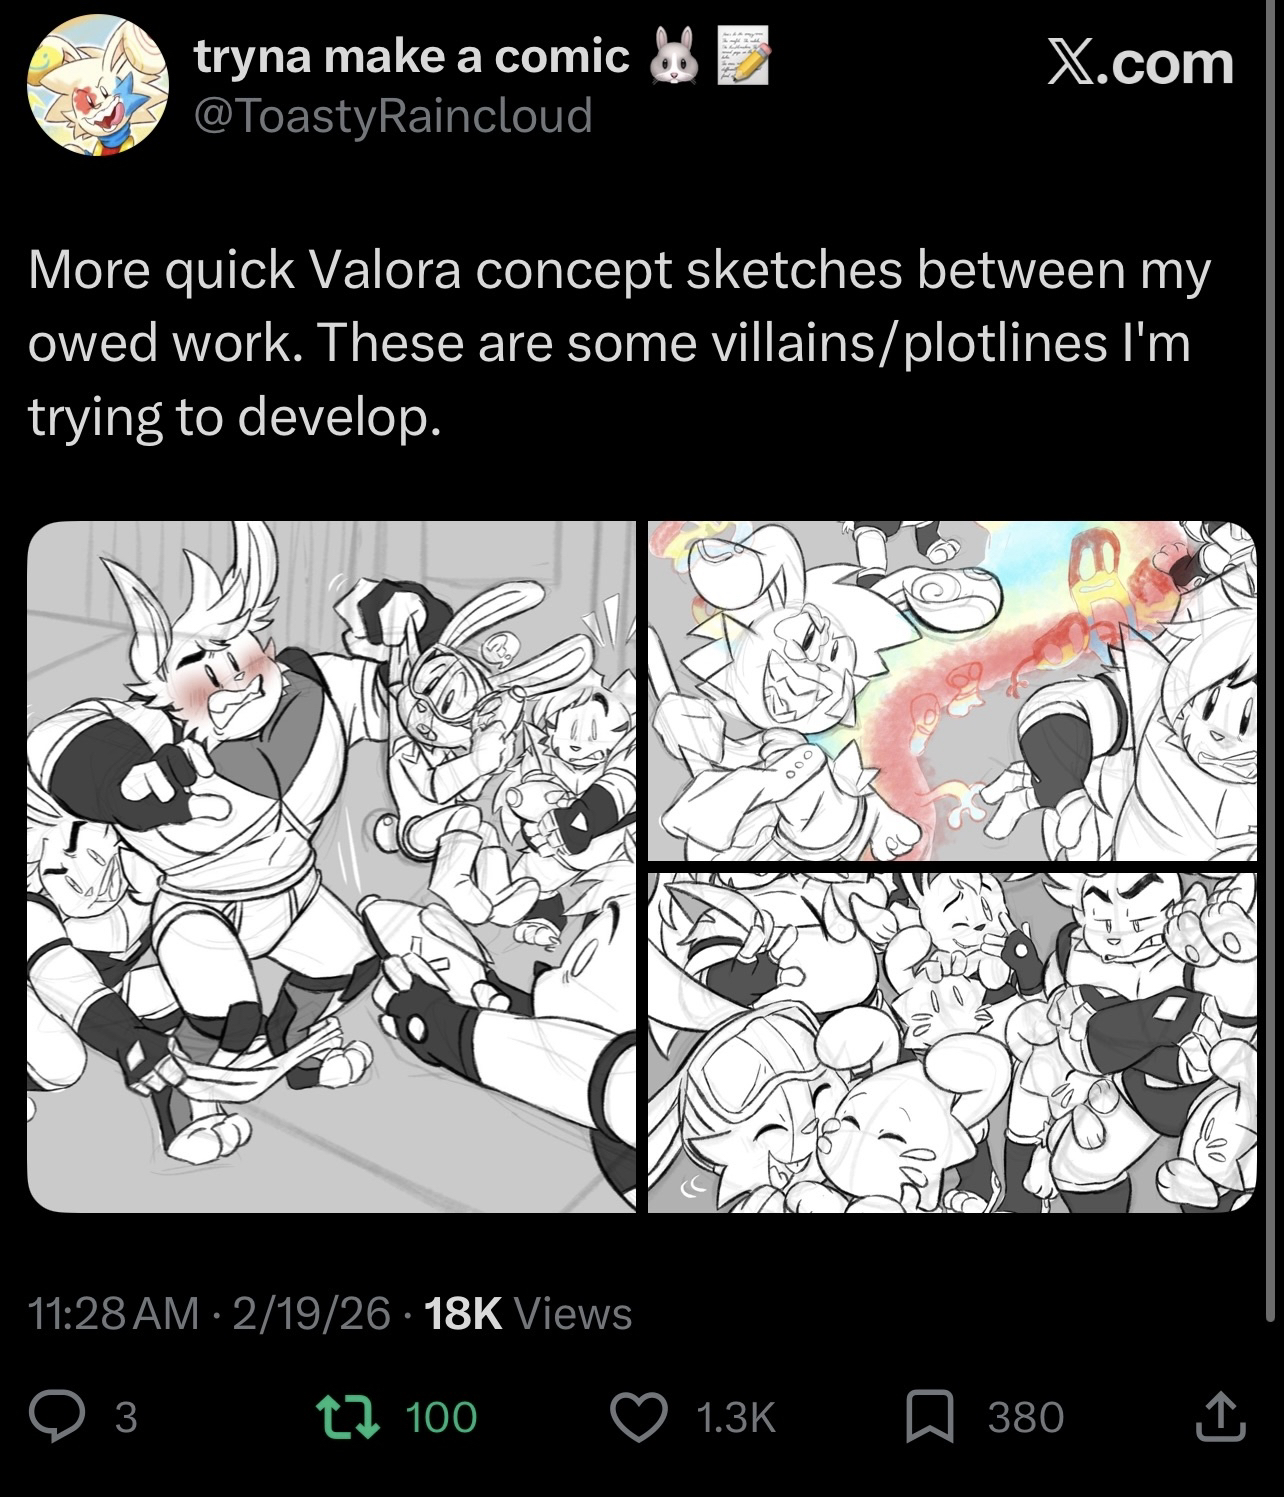Visit the @ToastyRaincloud handle link
Screen dimensions: 1284x1497
point(393,116)
